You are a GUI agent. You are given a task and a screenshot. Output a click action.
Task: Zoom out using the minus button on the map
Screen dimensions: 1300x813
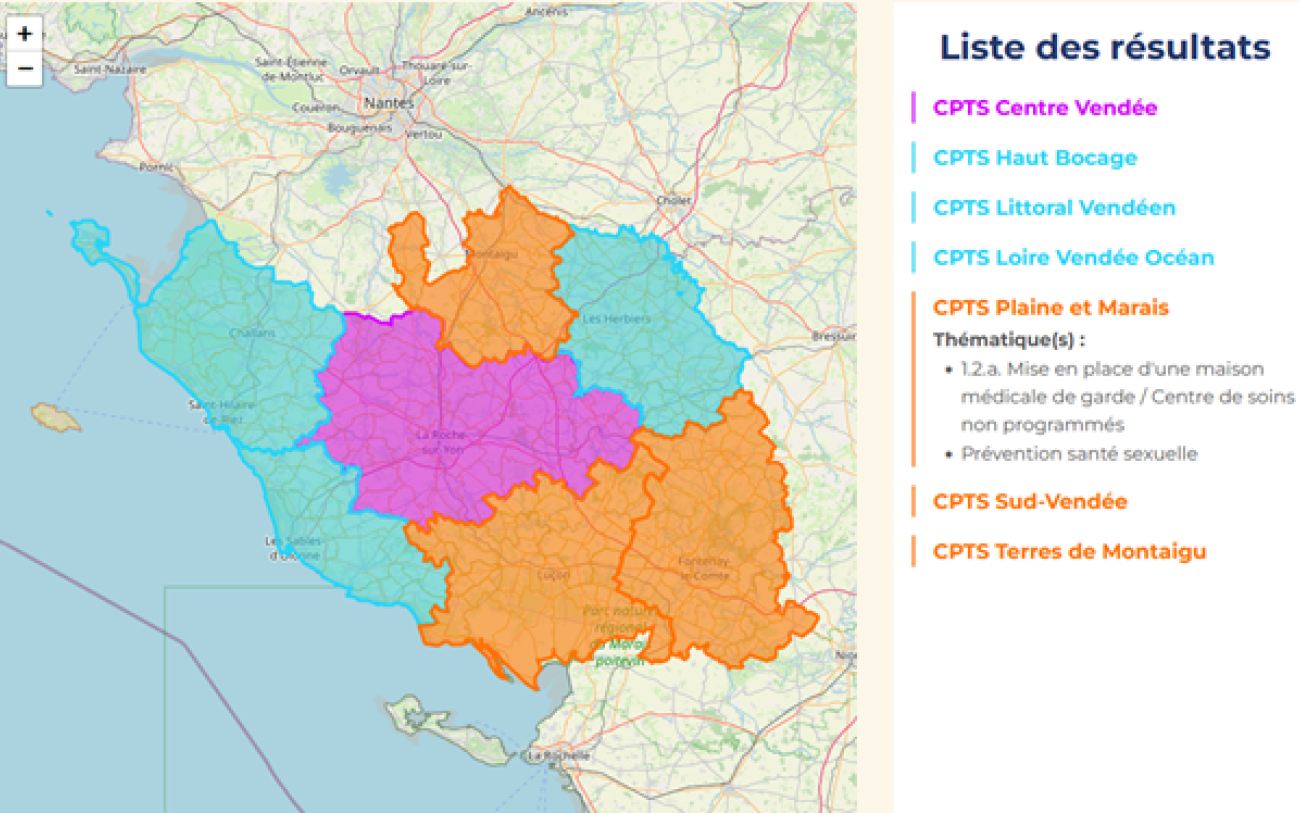tap(24, 69)
